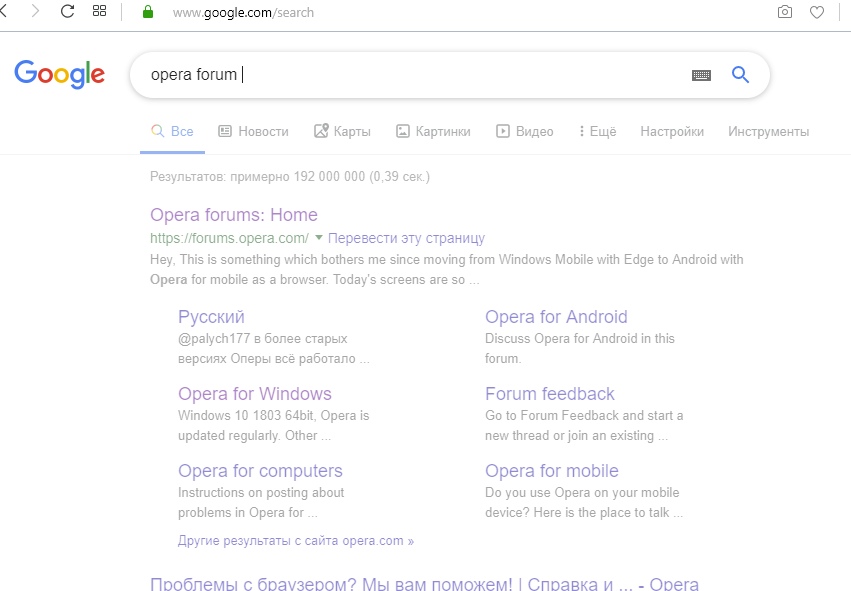Open the 'Opera for Windows' sitelink
Screen dimensions: 851x591
click(x=255, y=394)
